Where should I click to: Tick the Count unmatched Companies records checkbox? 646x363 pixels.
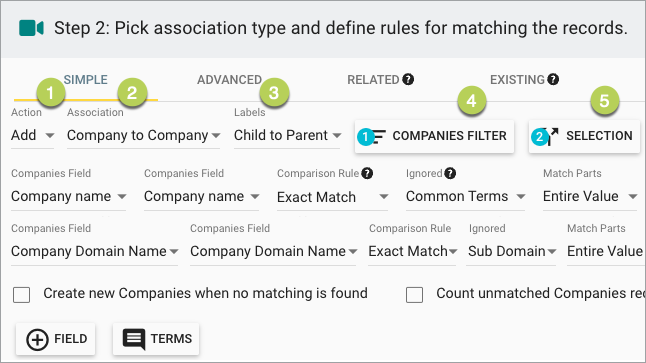(x=414, y=295)
